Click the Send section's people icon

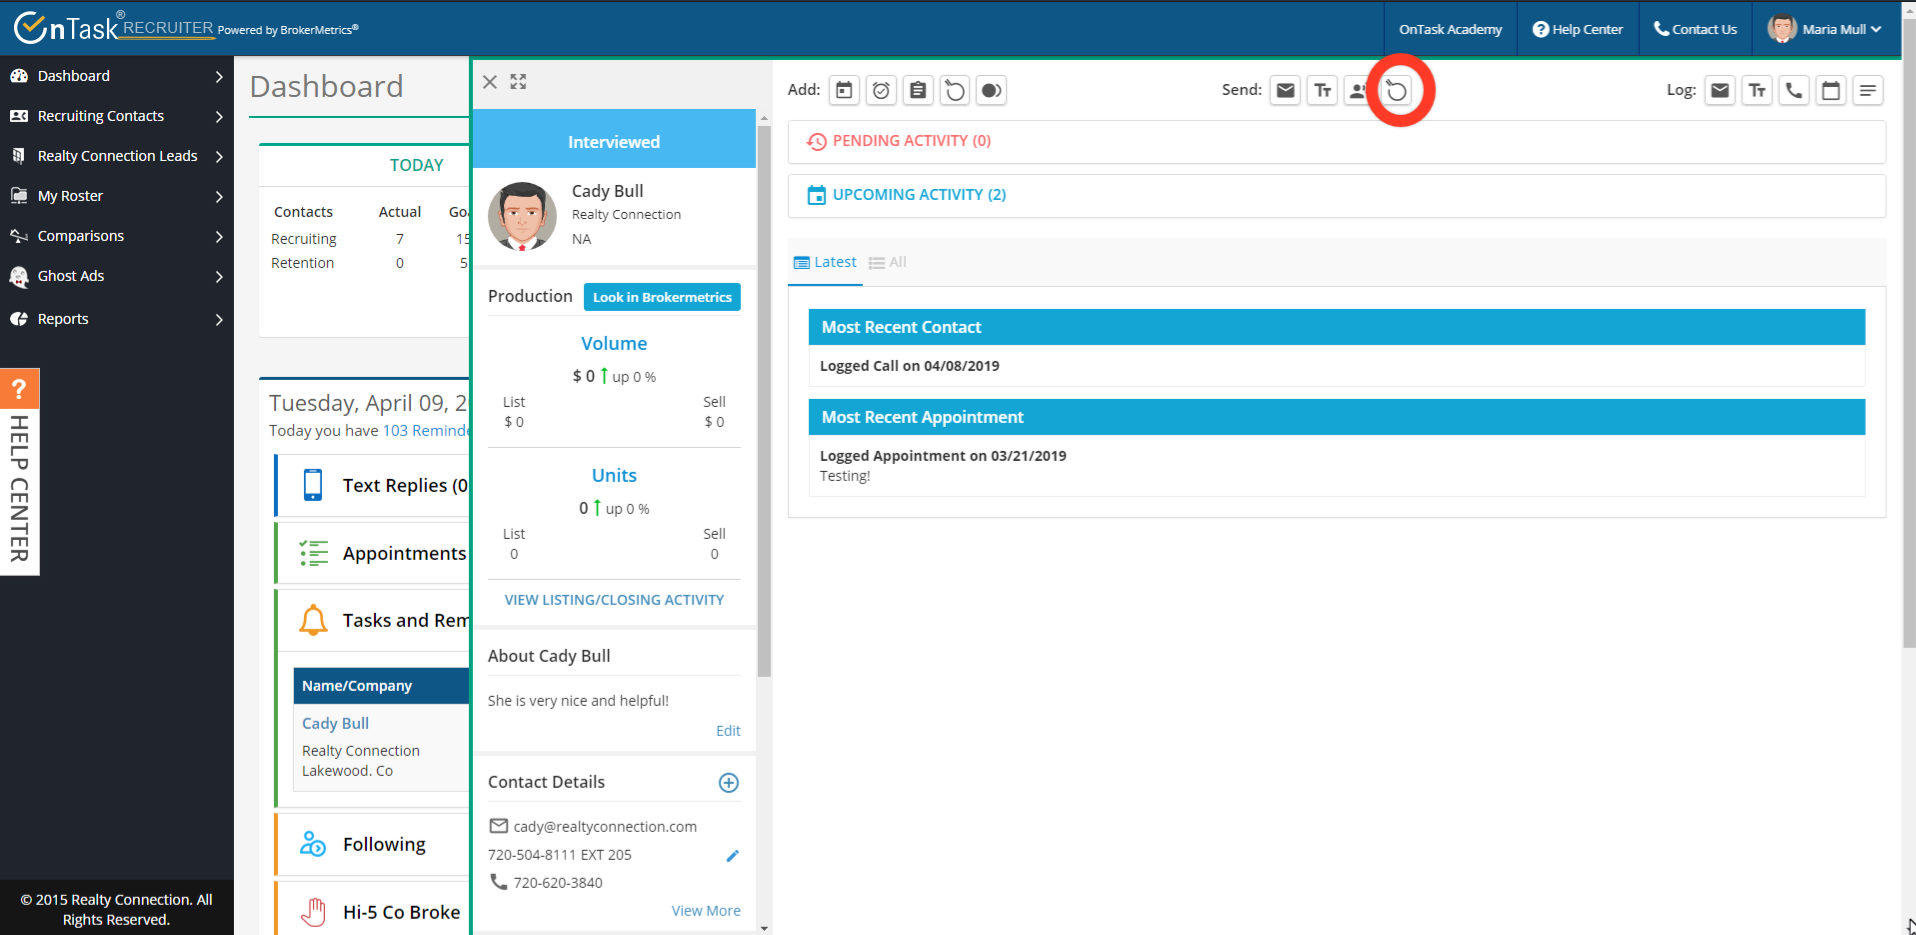click(1358, 90)
